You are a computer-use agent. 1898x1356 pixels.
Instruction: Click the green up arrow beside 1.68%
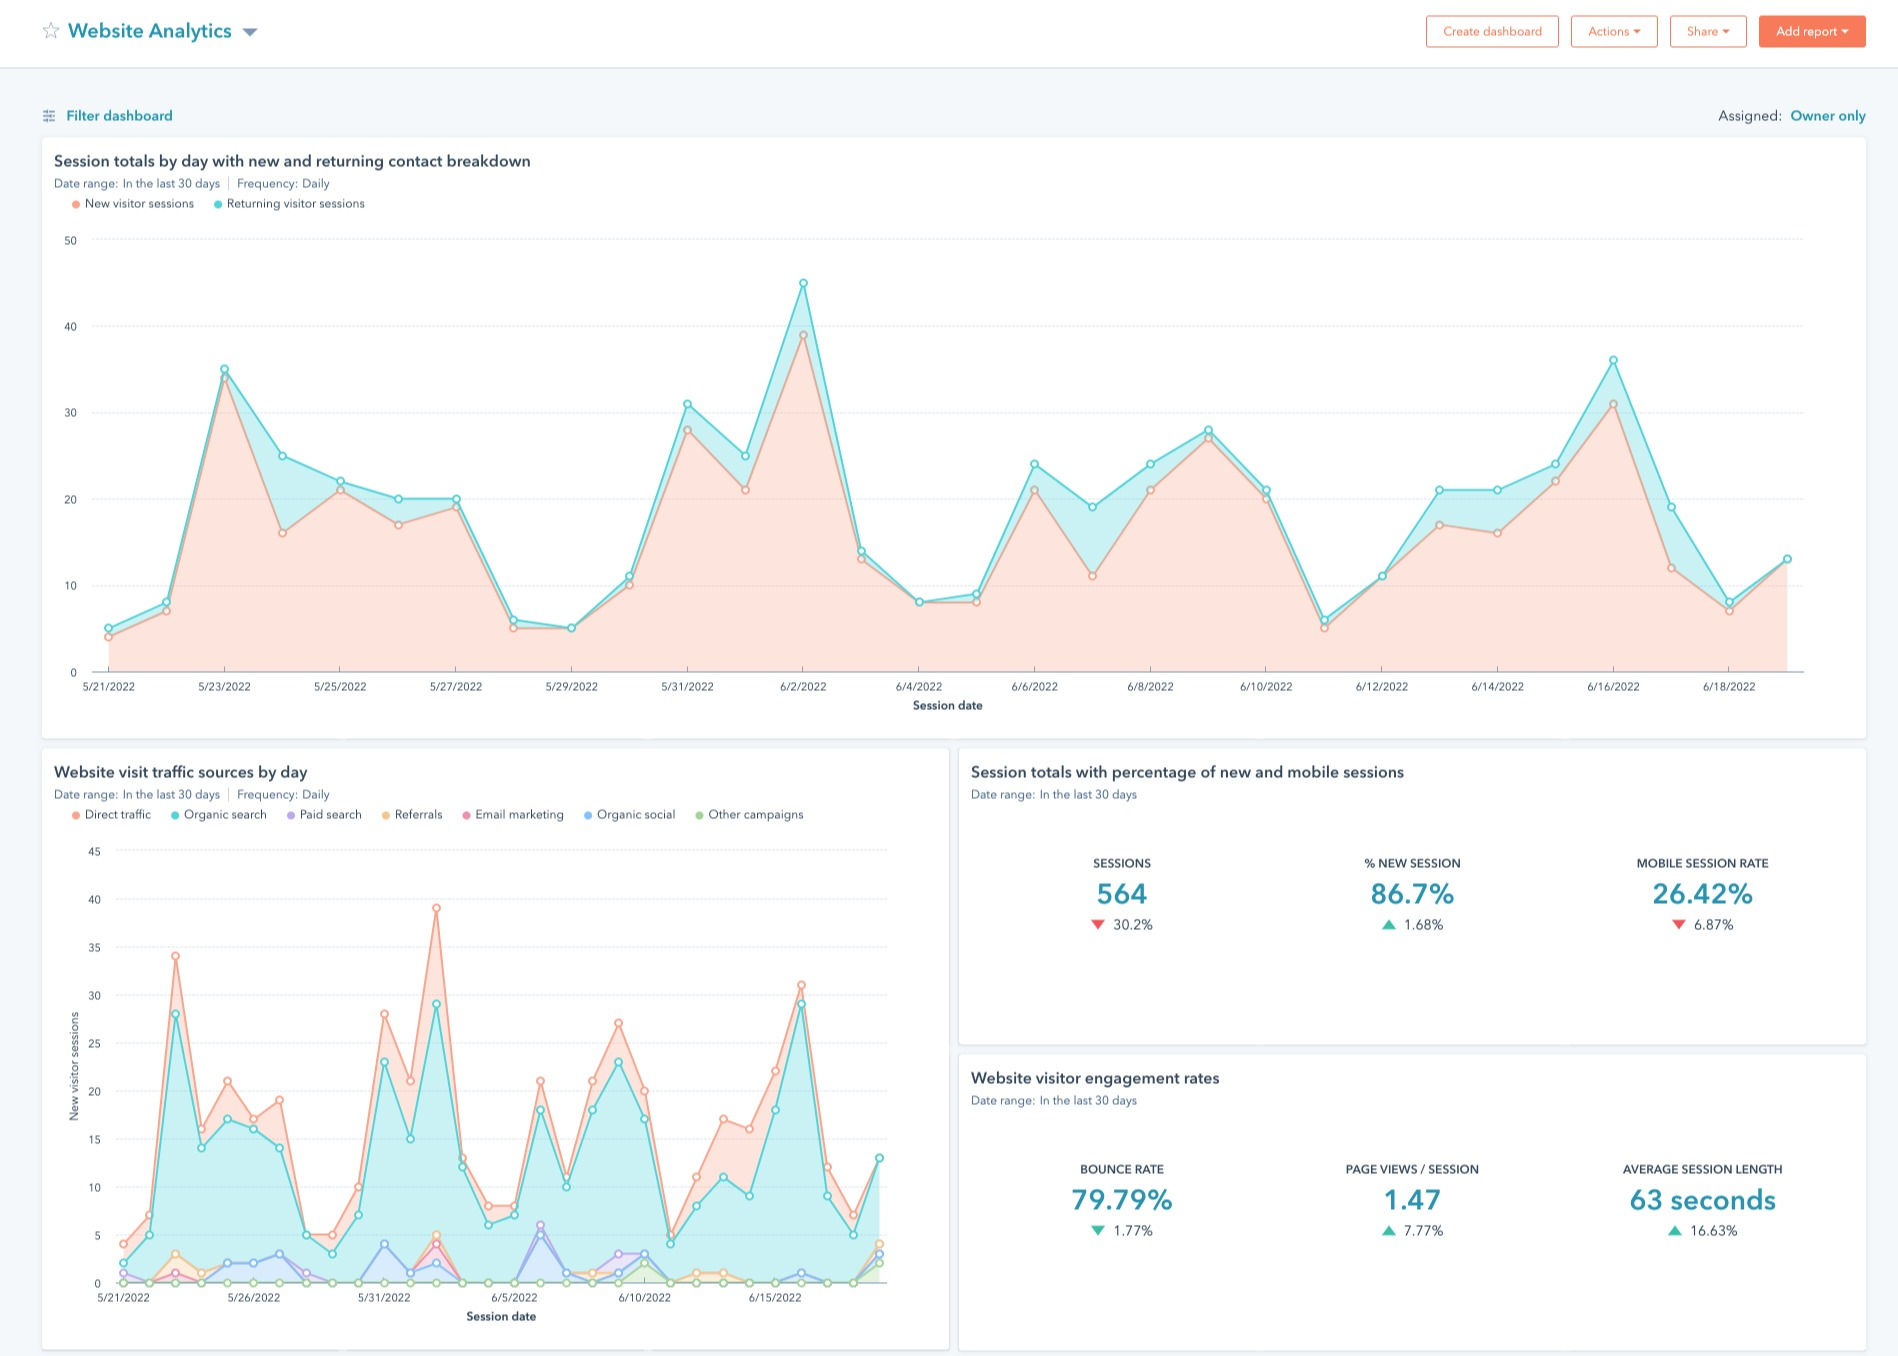(1388, 925)
